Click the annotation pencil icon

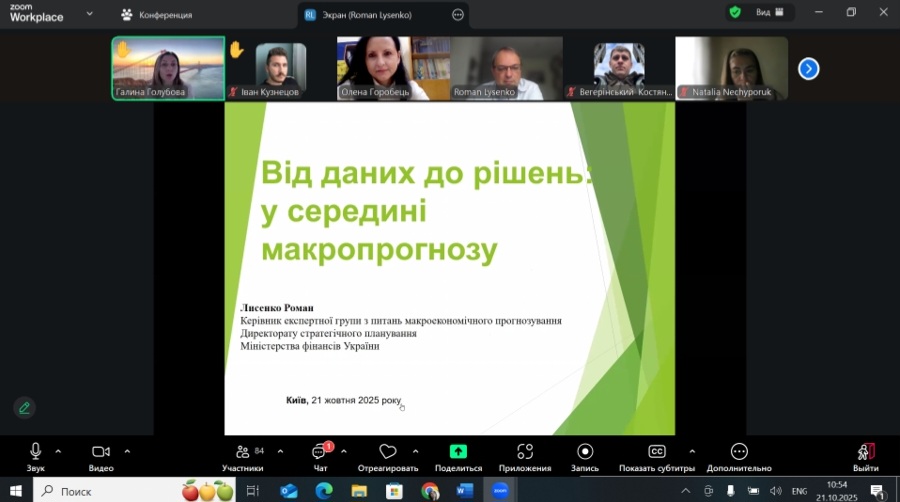[x=24, y=407]
